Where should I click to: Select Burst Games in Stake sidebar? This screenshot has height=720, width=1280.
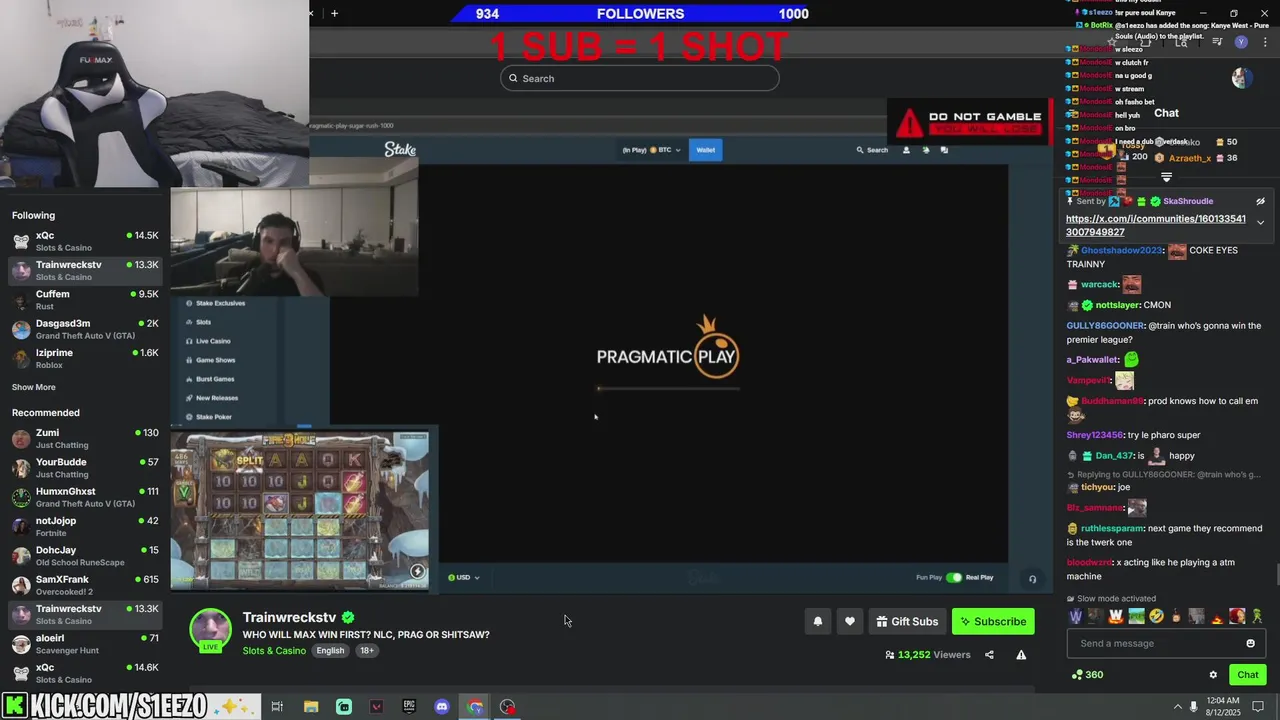[x=210, y=379]
